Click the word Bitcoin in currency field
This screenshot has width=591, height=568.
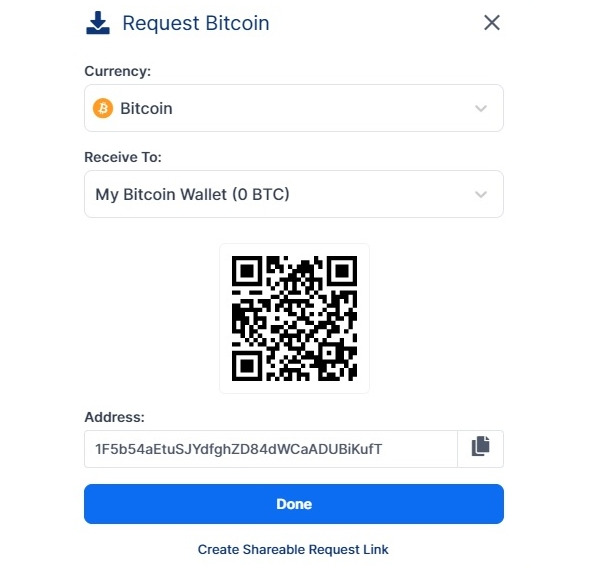point(146,109)
